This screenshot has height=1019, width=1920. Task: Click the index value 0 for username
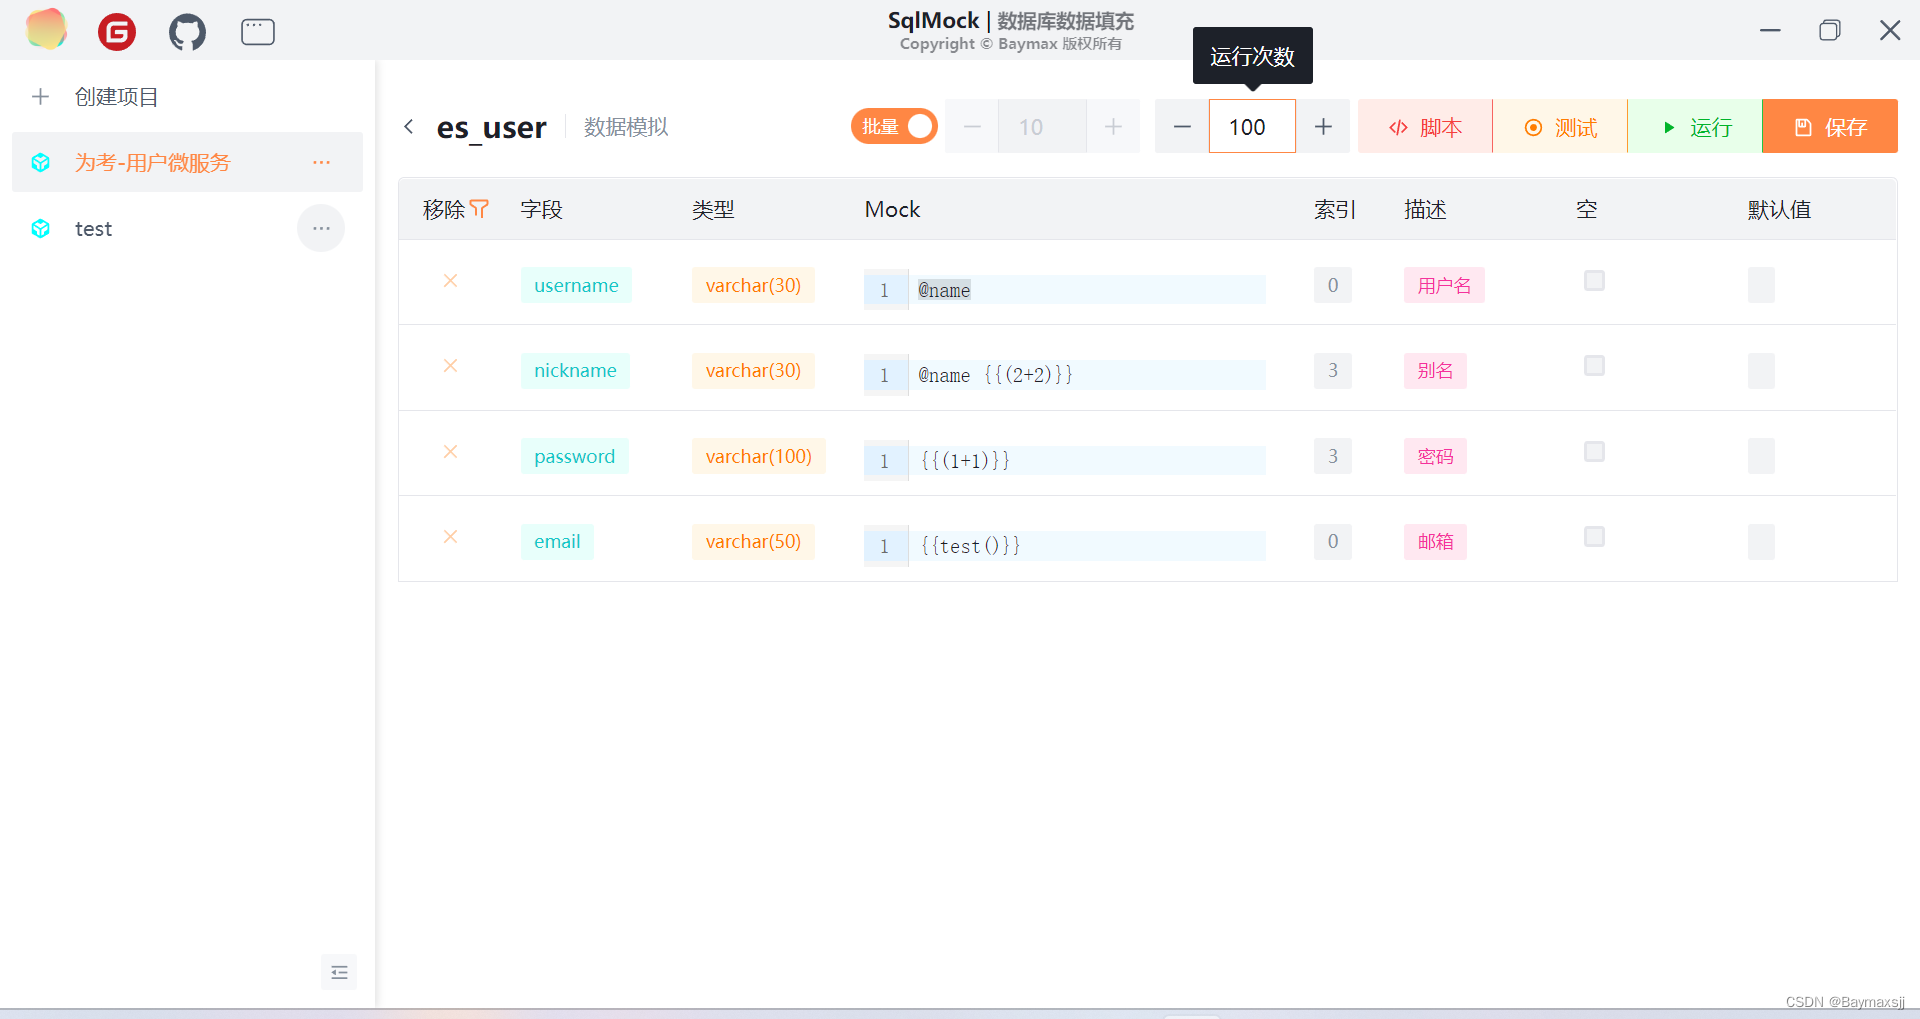[1333, 285]
